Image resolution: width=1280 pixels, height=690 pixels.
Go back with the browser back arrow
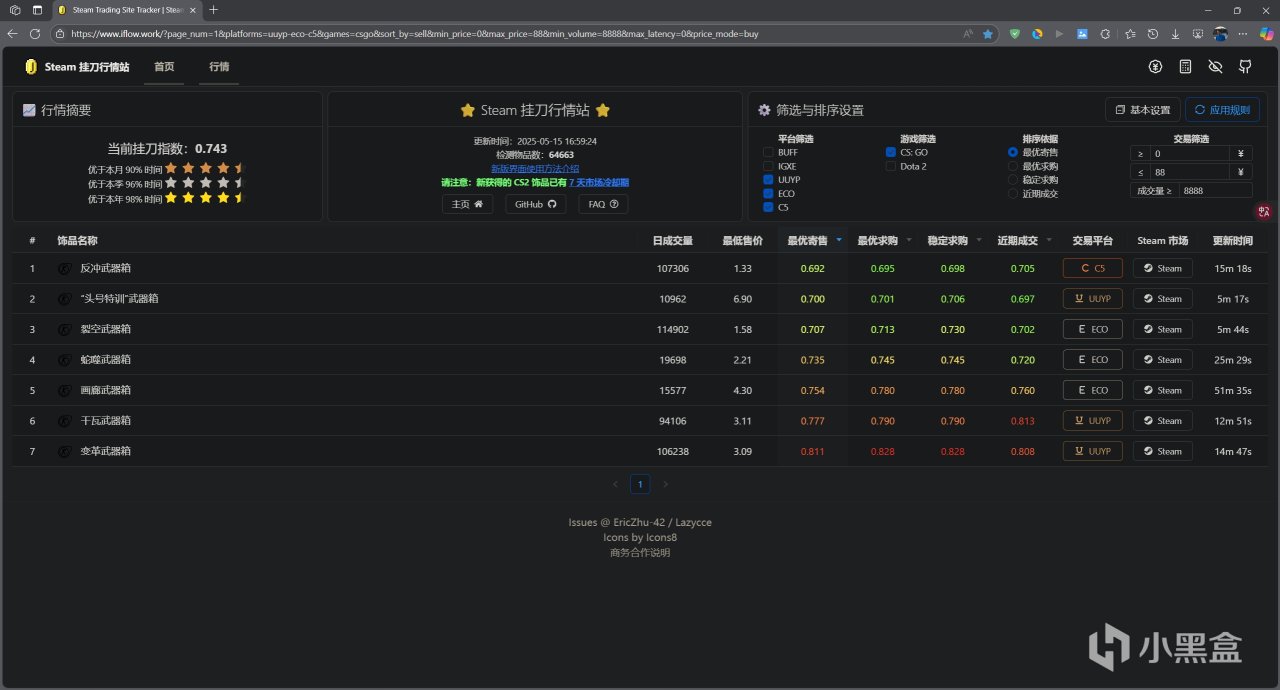point(12,33)
